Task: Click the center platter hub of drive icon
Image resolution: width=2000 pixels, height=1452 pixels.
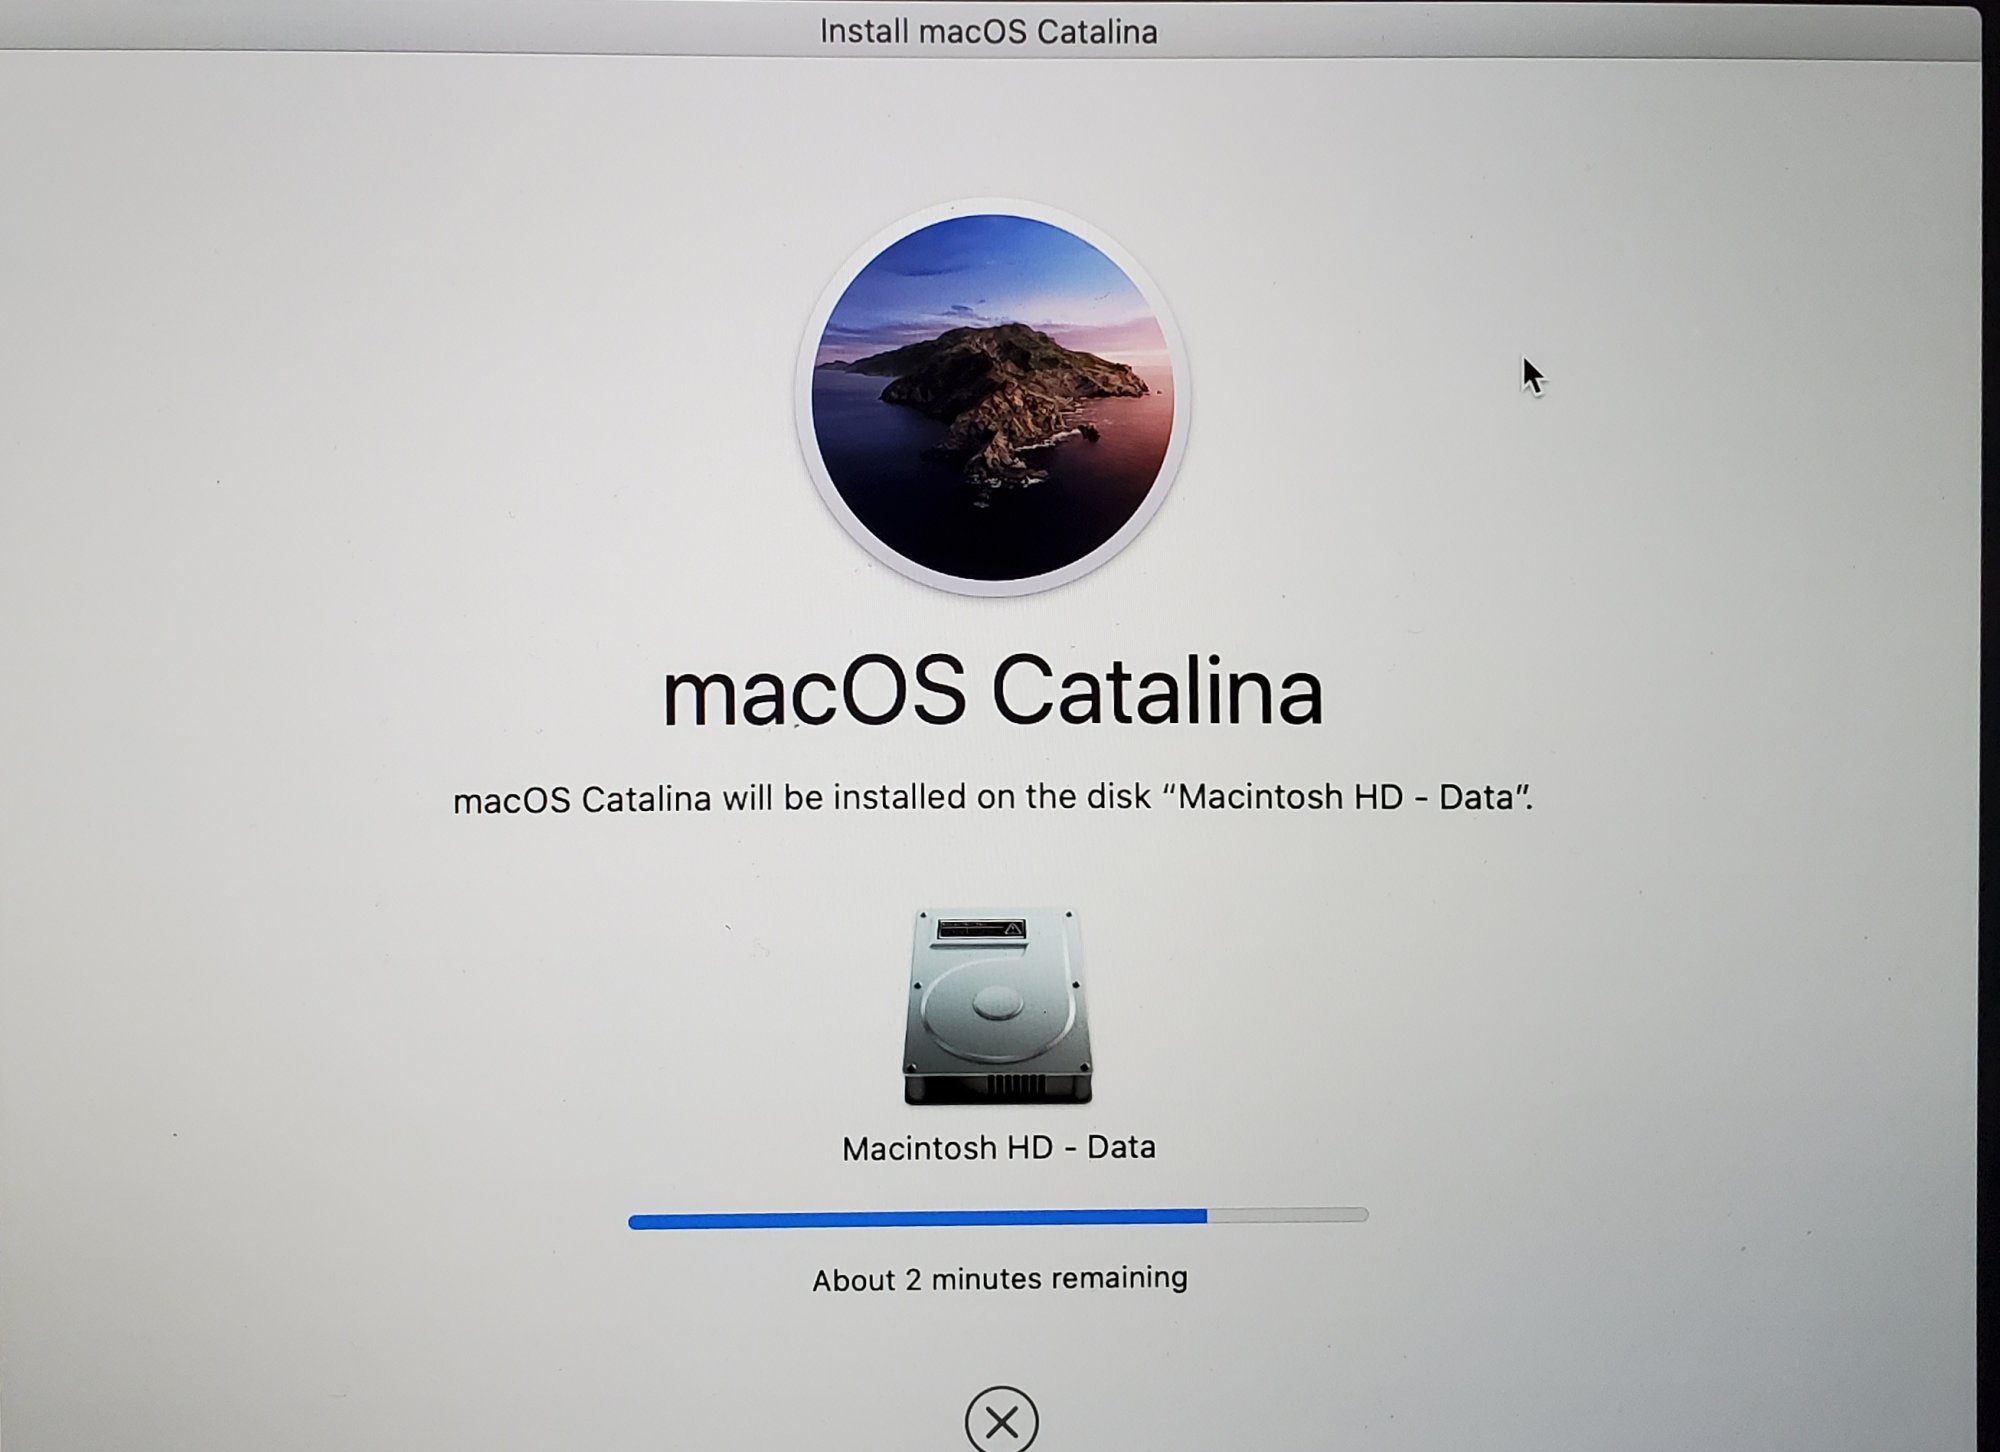Action: (997, 1001)
